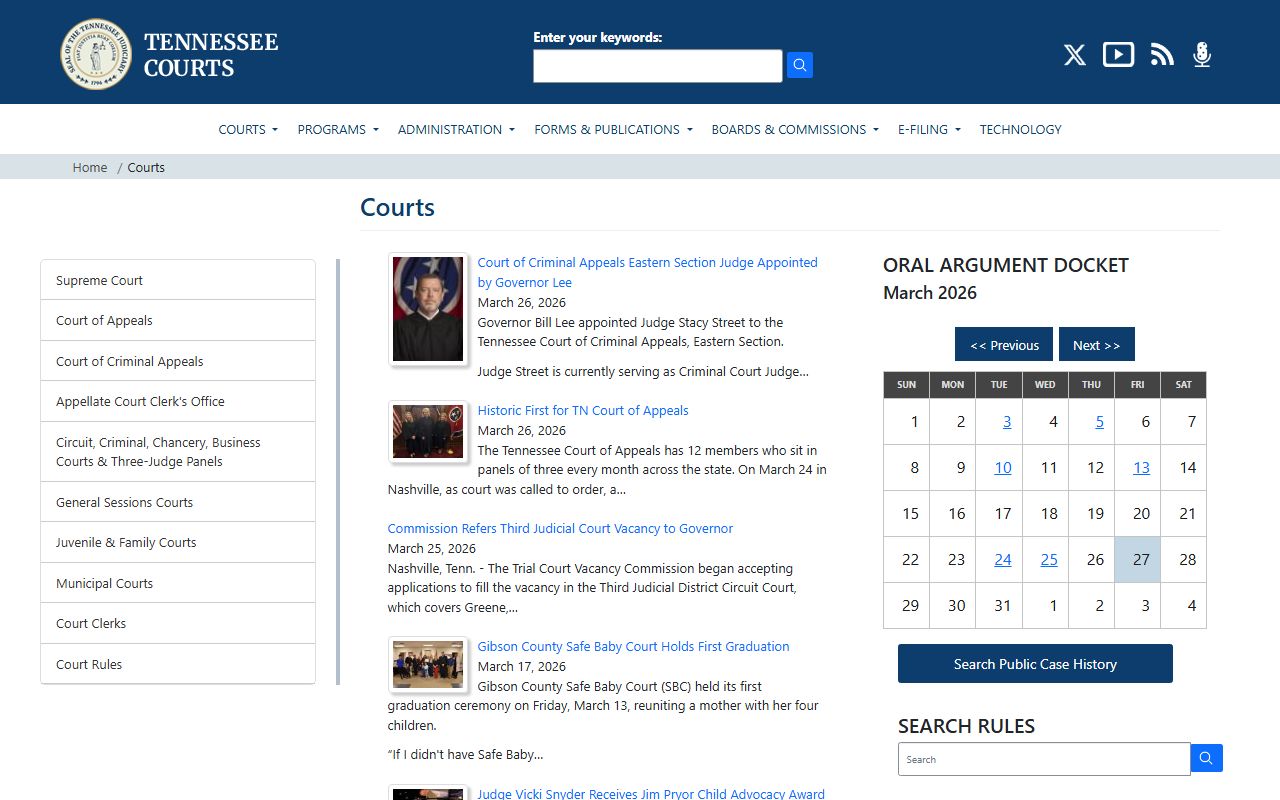Image resolution: width=1280 pixels, height=800 pixels.
Task: Go to the next docket month
Action: coord(1097,345)
